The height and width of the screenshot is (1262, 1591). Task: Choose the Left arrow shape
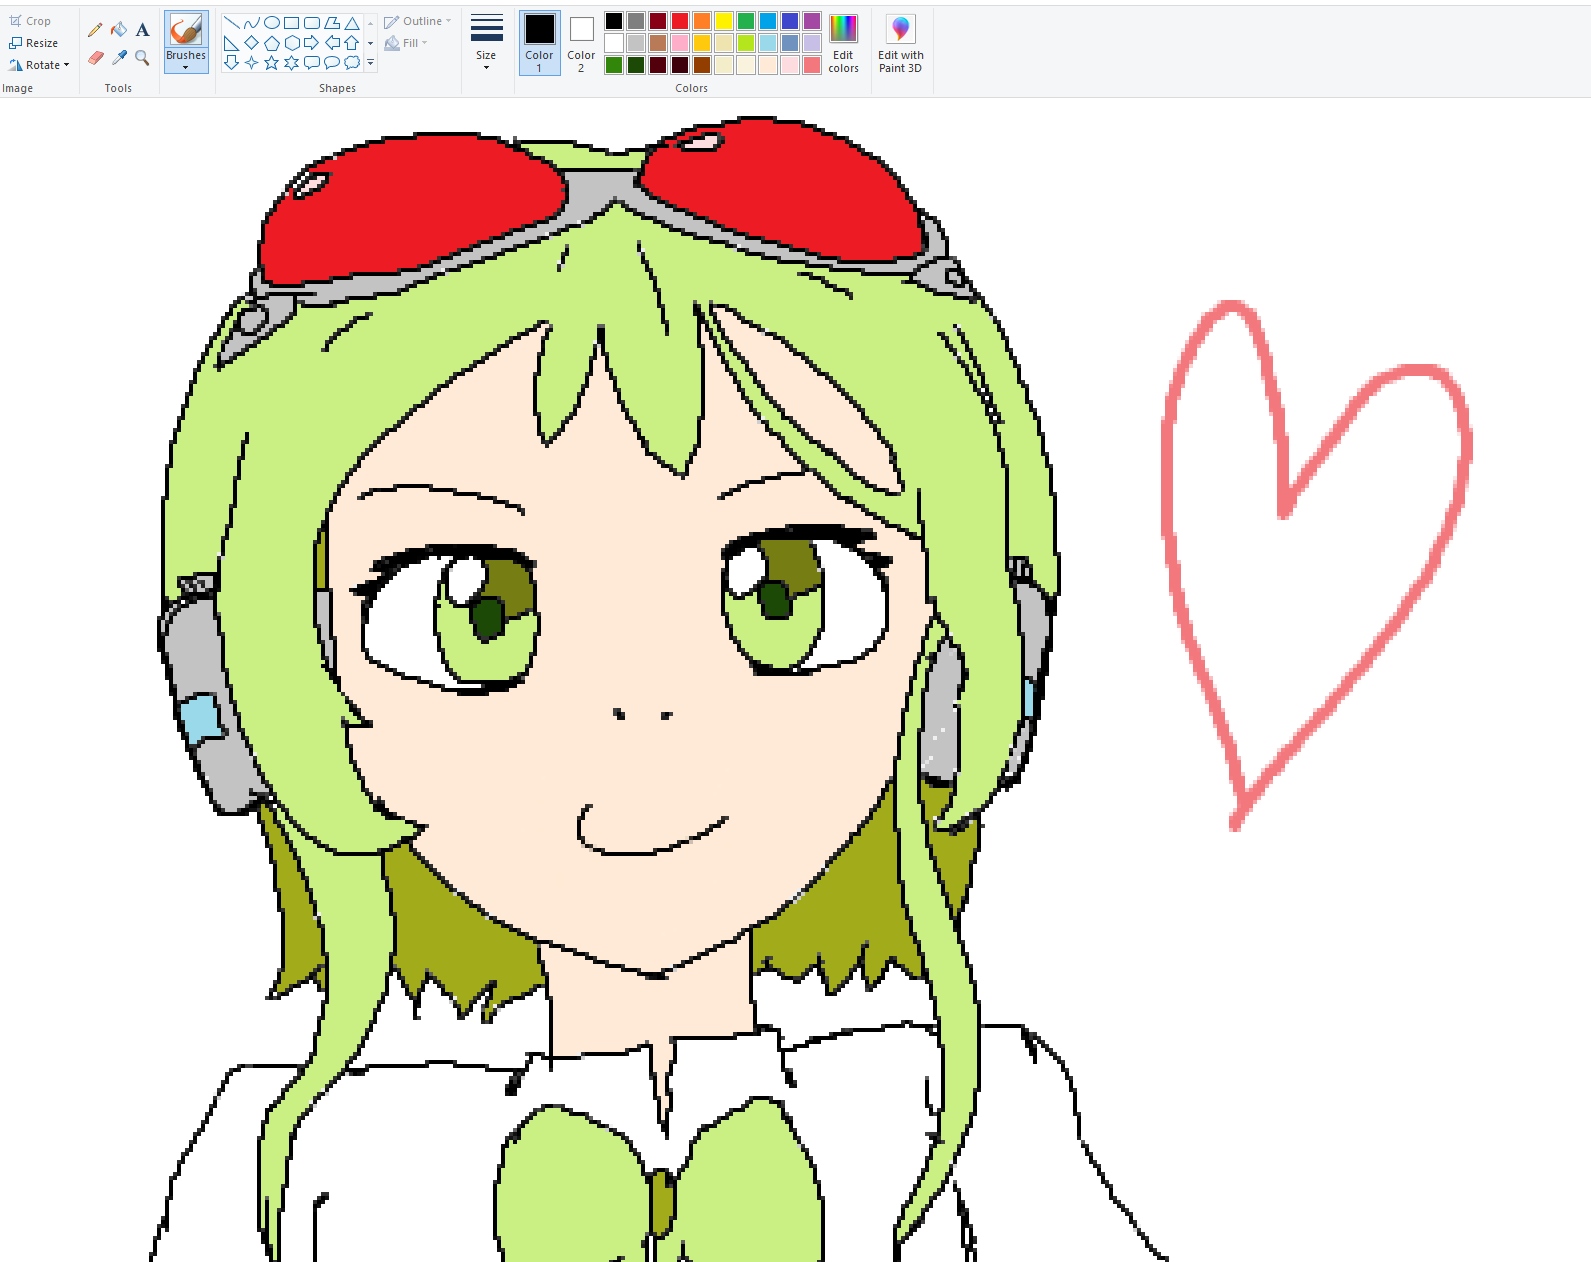pyautogui.click(x=332, y=43)
